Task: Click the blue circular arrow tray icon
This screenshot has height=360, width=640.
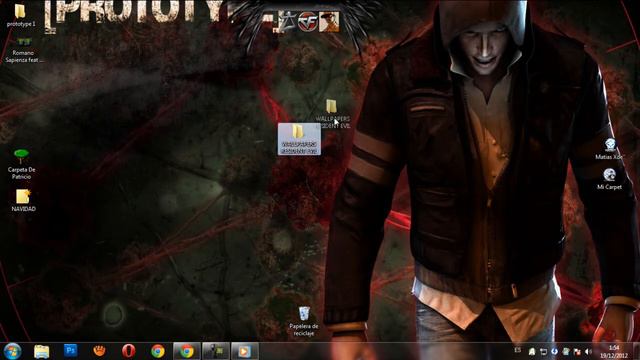Action: (554, 351)
